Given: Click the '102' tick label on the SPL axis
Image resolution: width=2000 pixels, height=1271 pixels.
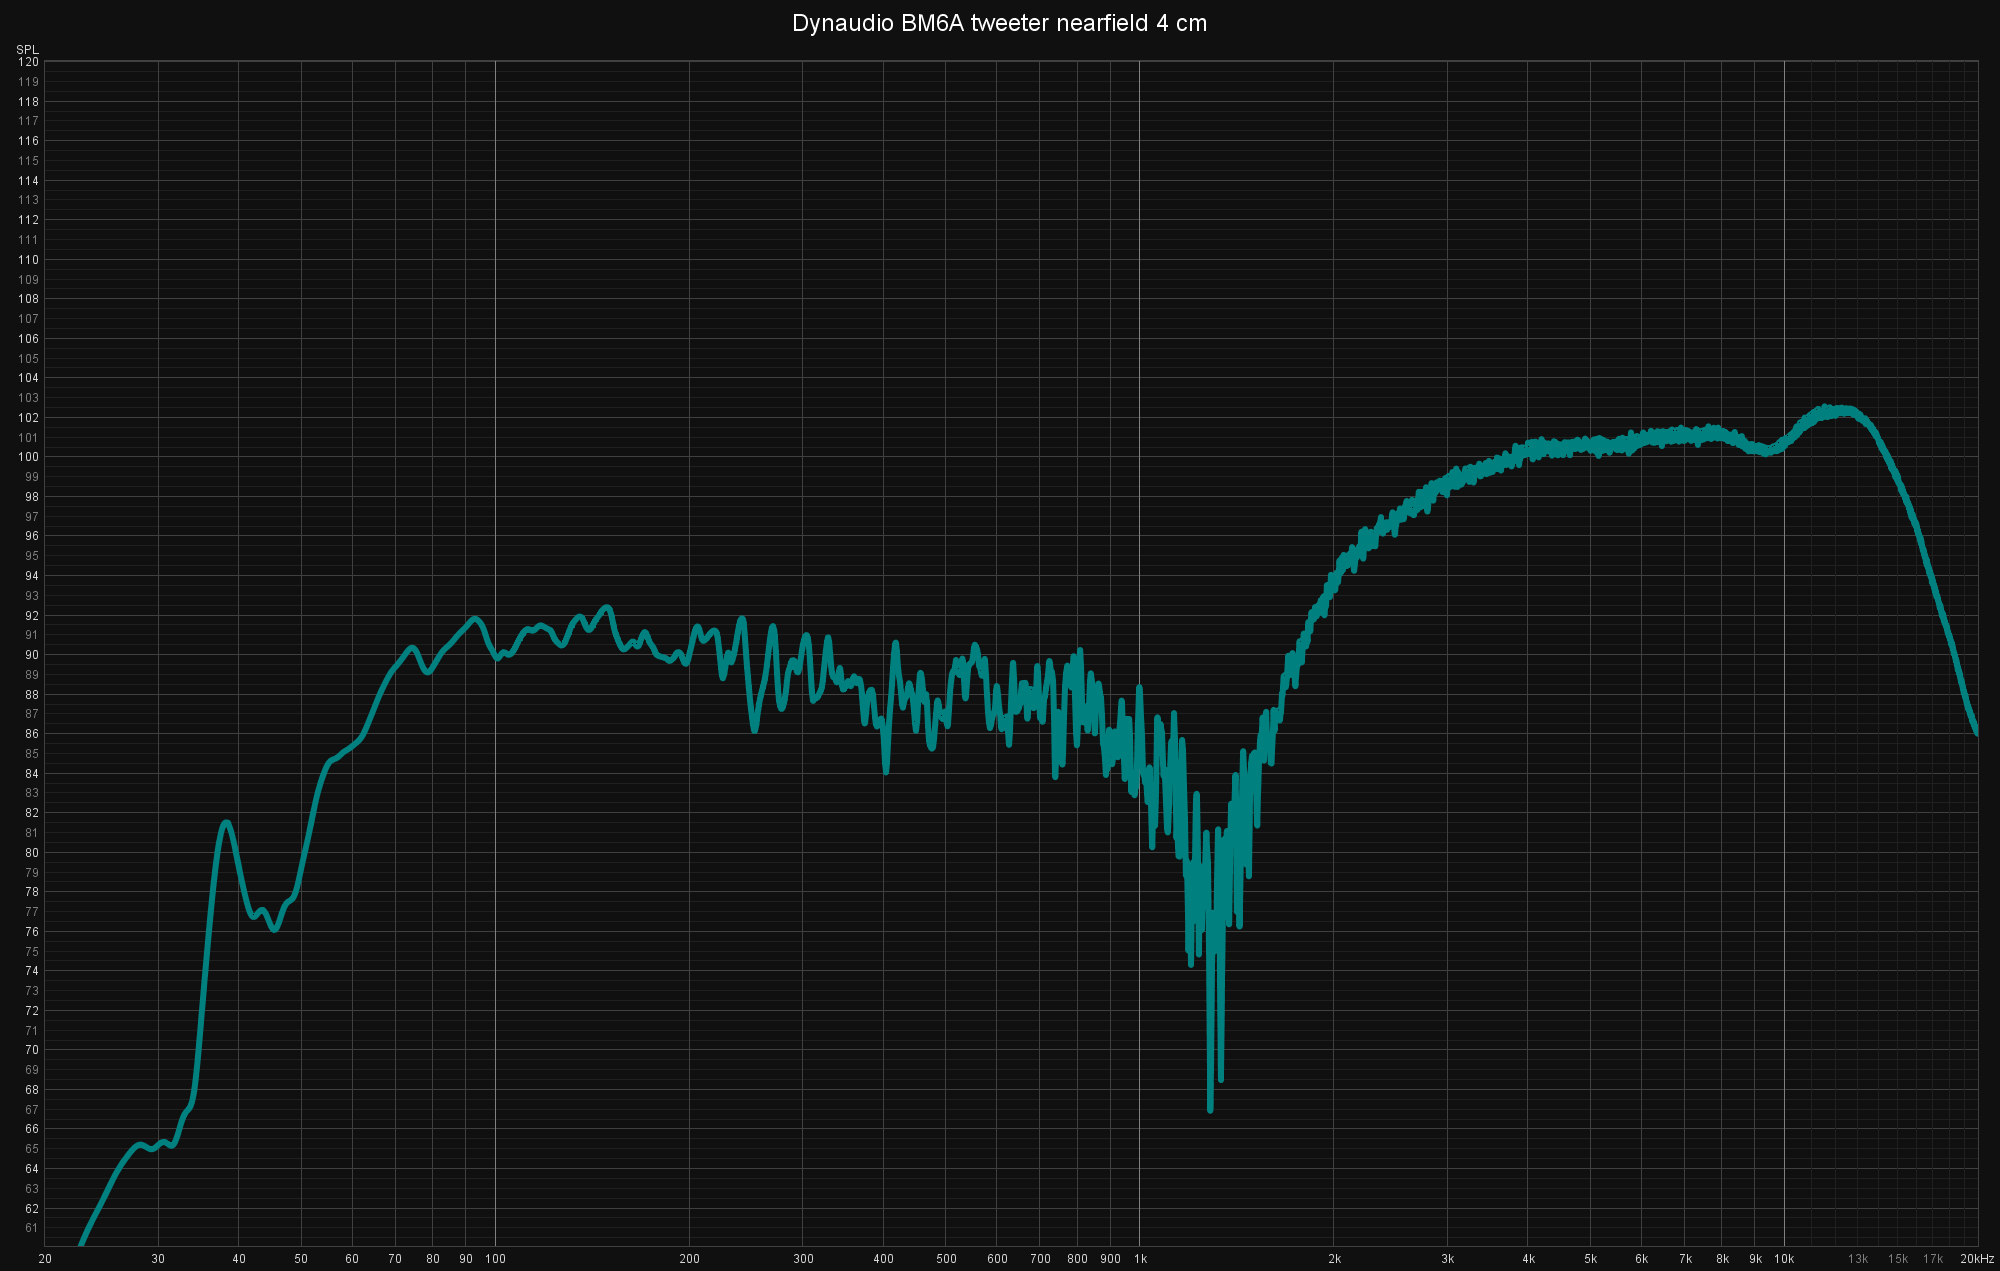Looking at the screenshot, I should pyautogui.click(x=29, y=418).
